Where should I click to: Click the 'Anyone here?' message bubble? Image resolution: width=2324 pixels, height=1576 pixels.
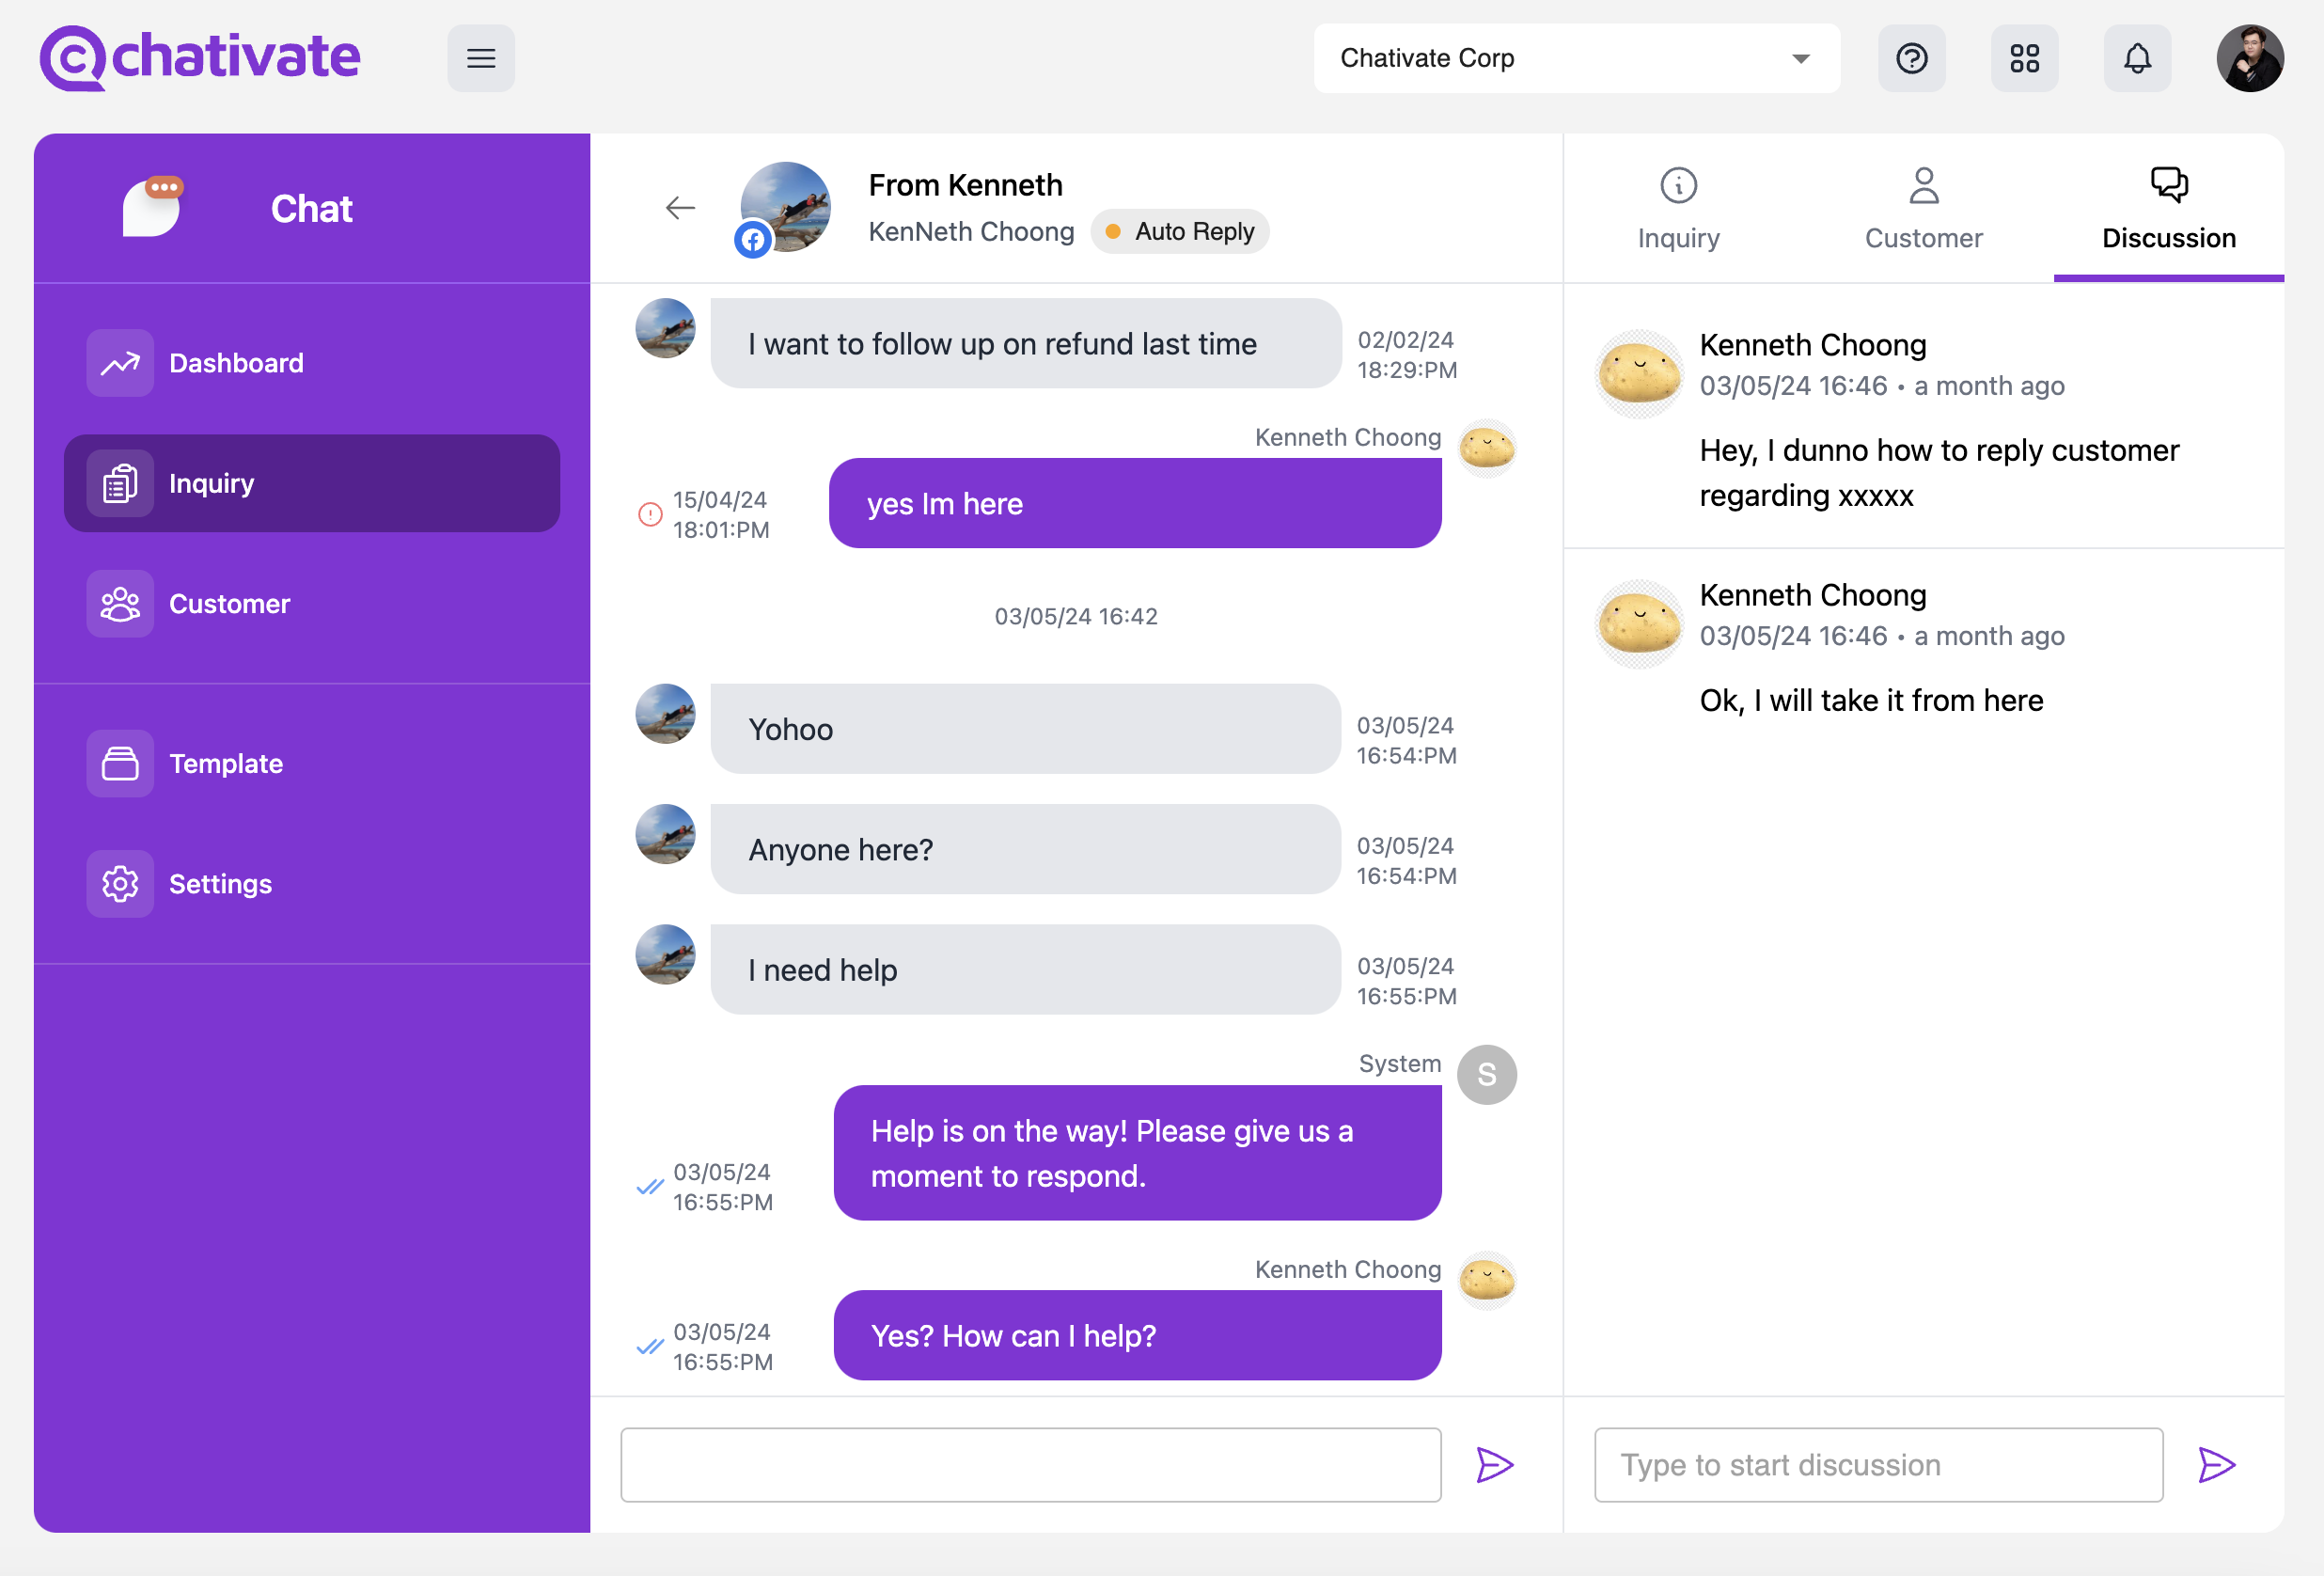pyautogui.click(x=1025, y=849)
